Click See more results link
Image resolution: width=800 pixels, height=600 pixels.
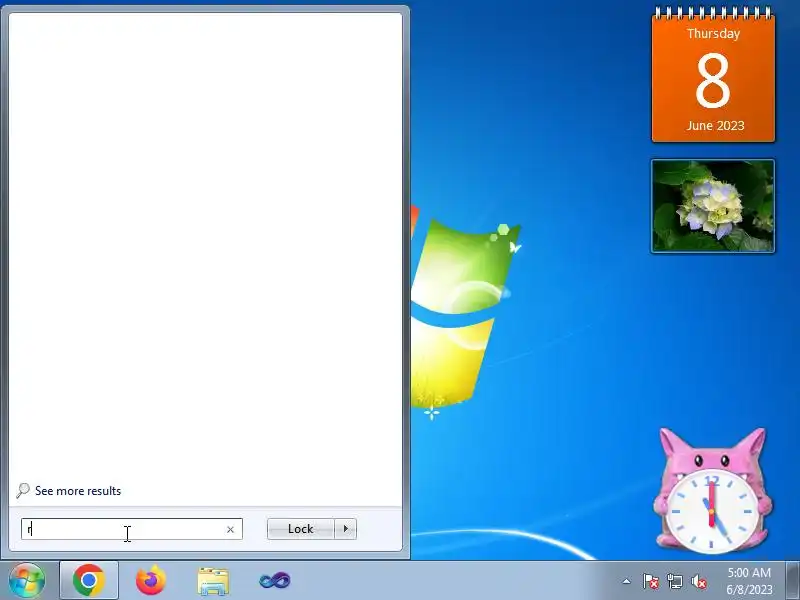pos(78,491)
